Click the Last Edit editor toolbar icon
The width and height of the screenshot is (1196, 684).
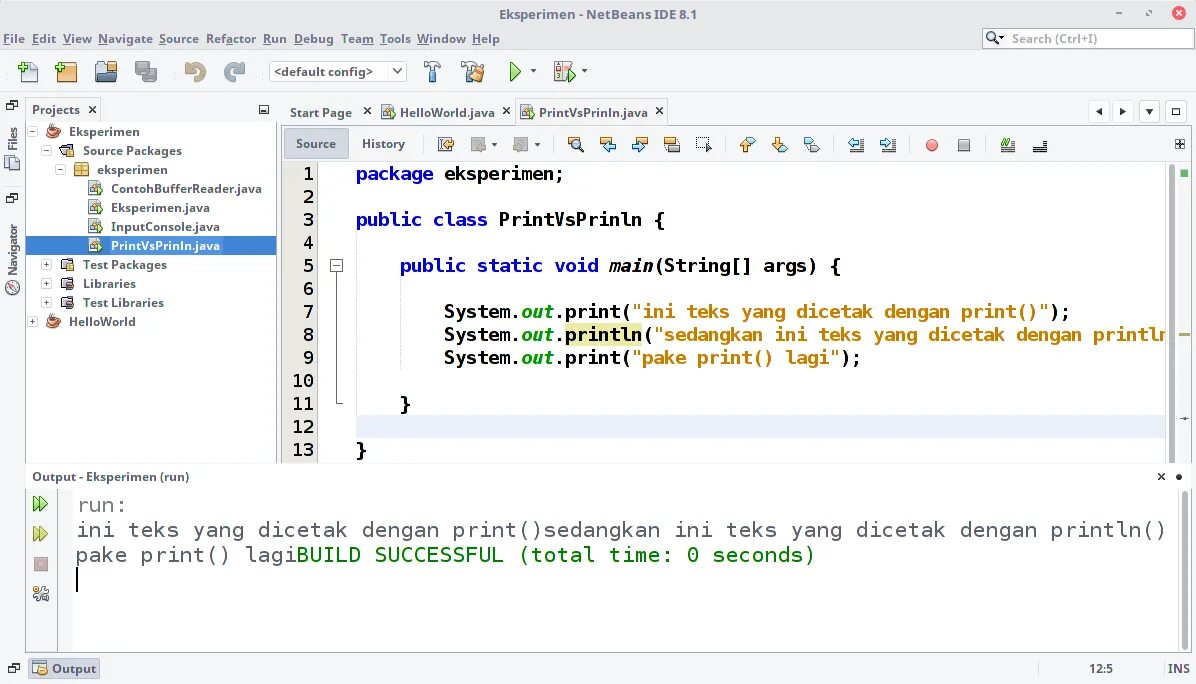pyautogui.click(x=446, y=144)
